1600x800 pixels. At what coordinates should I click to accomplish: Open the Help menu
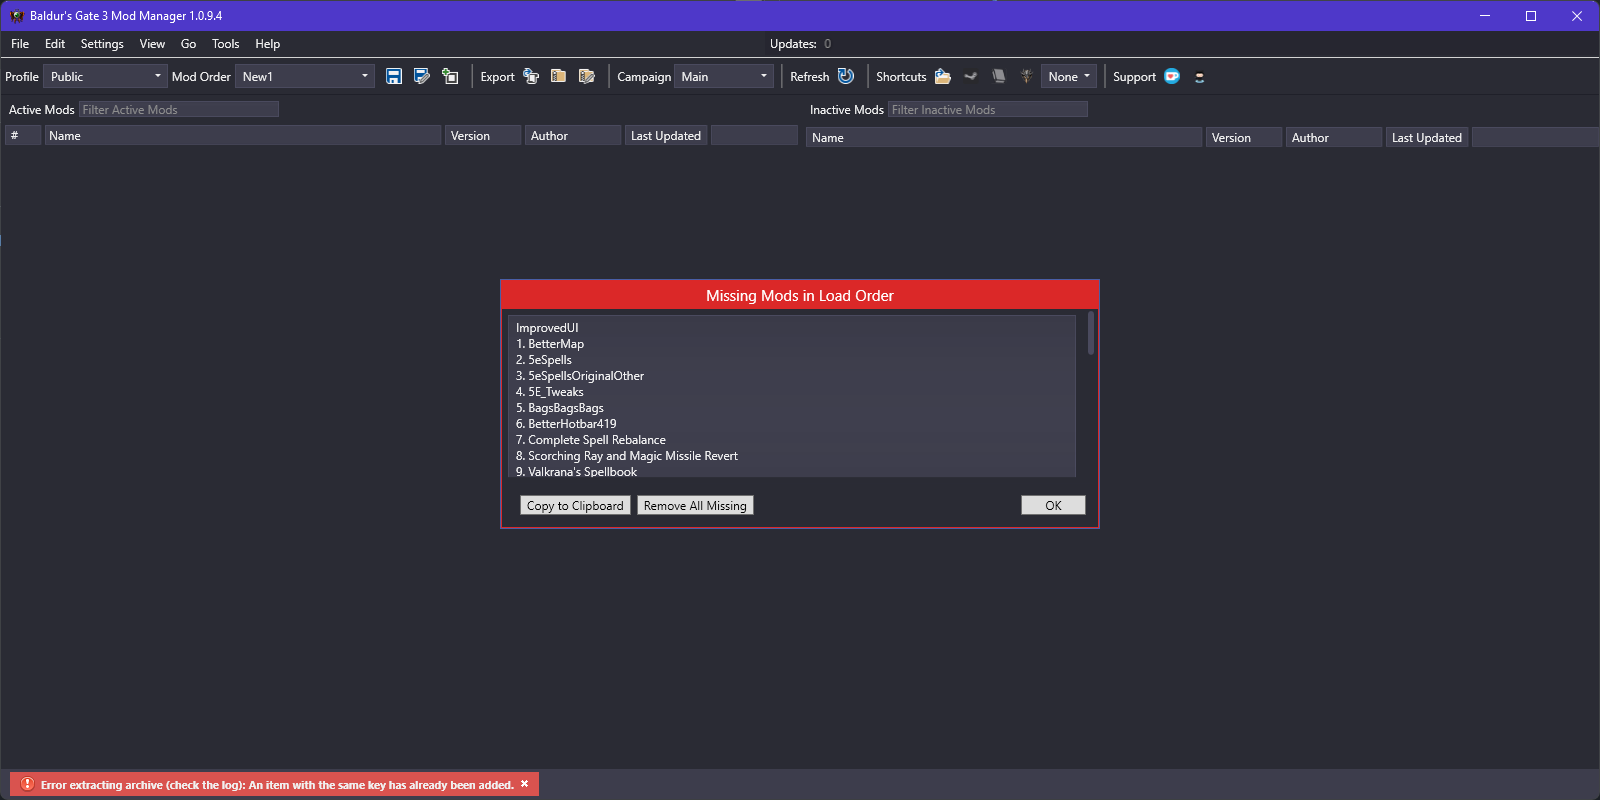click(267, 44)
